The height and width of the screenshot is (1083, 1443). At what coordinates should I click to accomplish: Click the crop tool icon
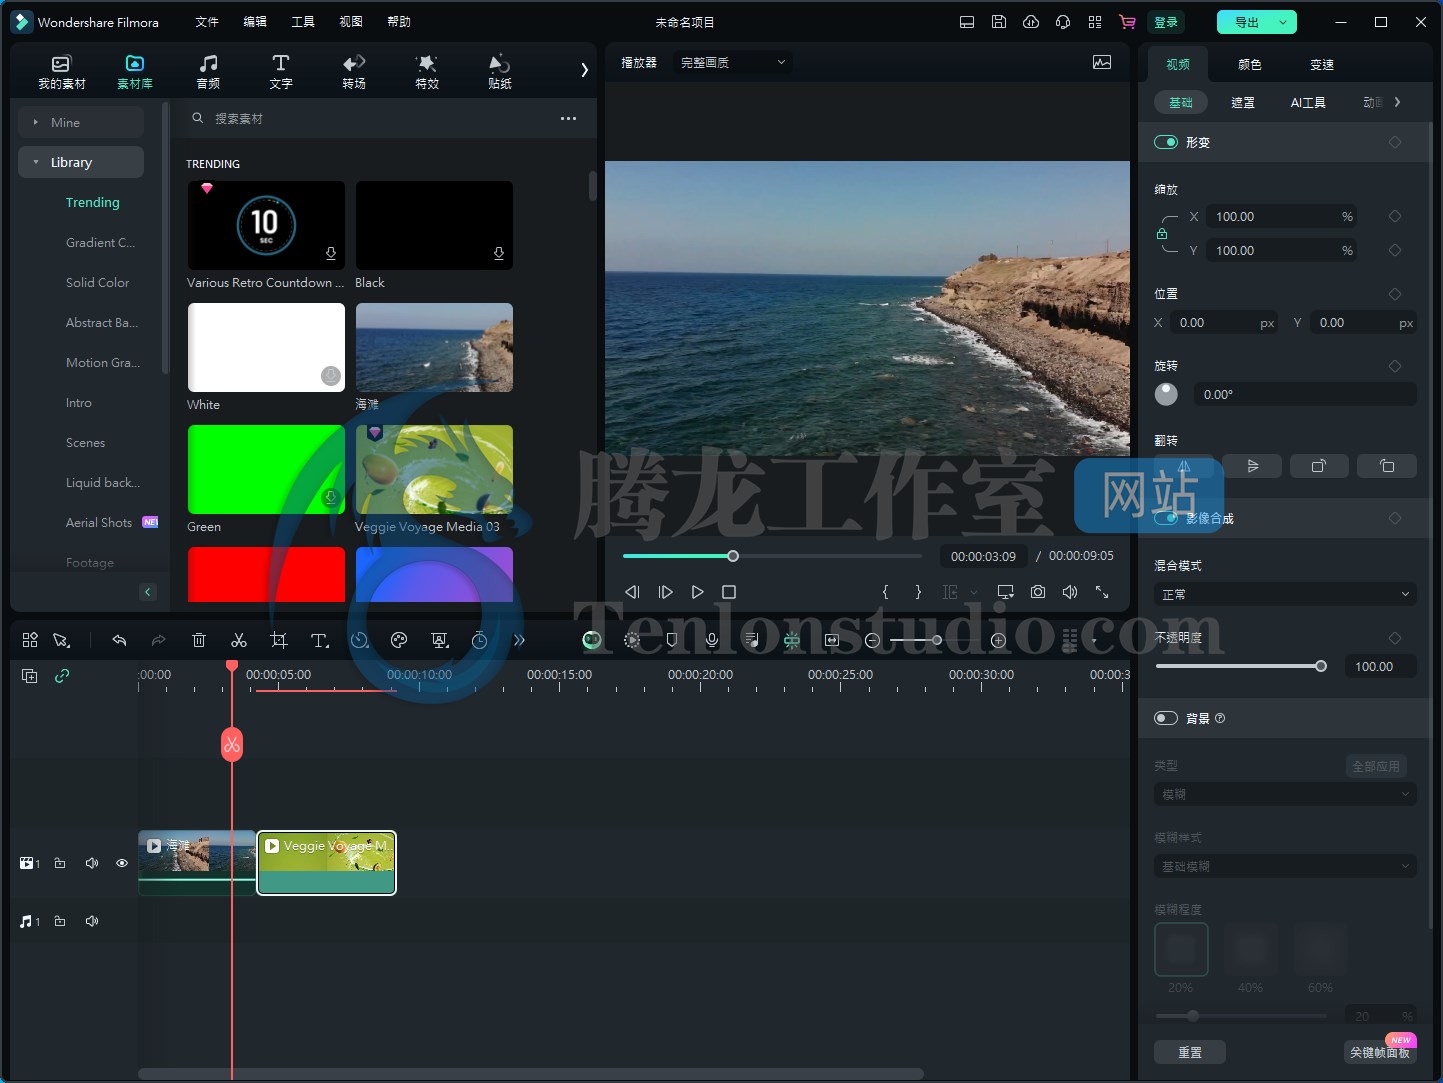point(279,640)
